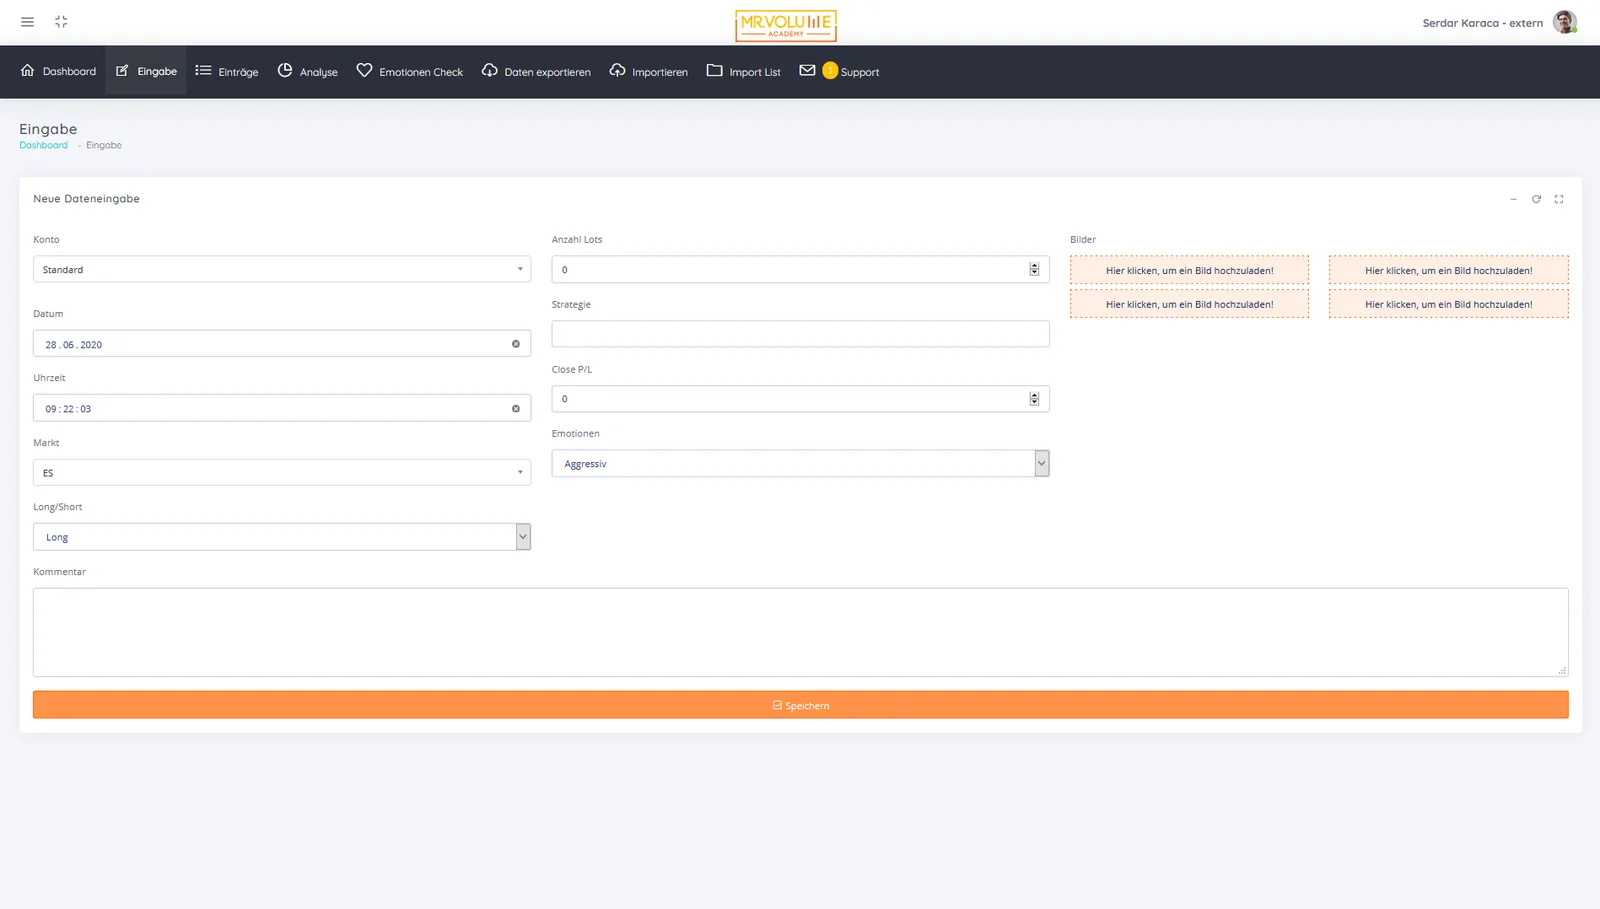The height and width of the screenshot is (909, 1600).
Task: Click the Uhrzeit time field
Action: (282, 408)
